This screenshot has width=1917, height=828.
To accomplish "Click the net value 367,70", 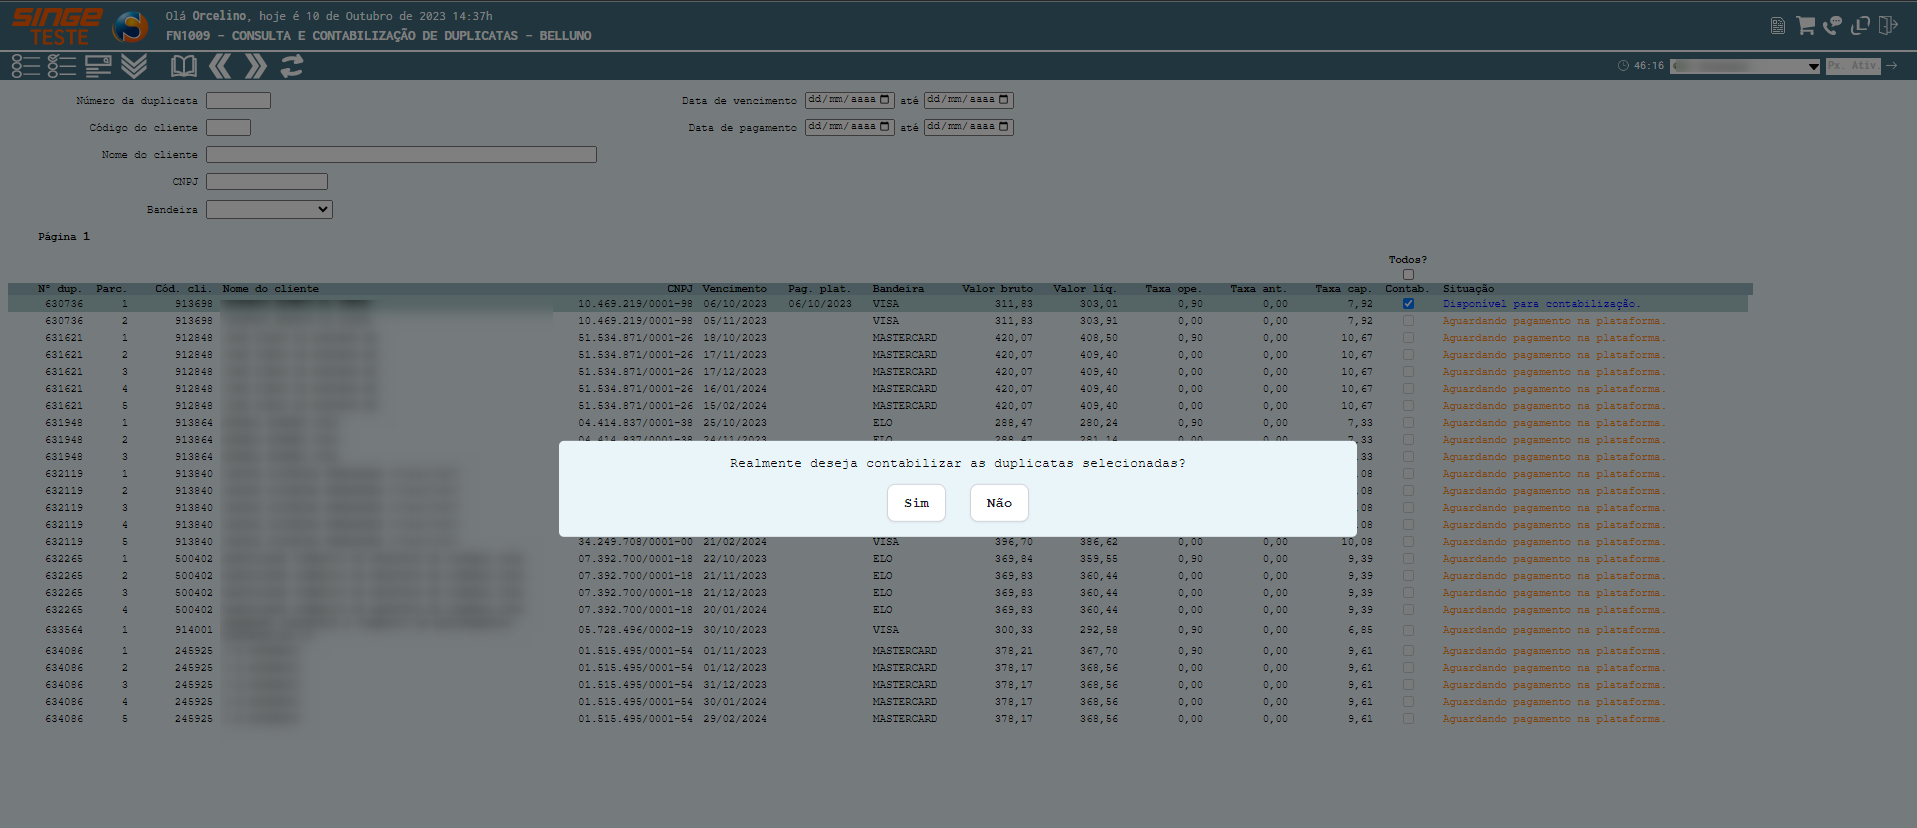I will pos(1099,651).
